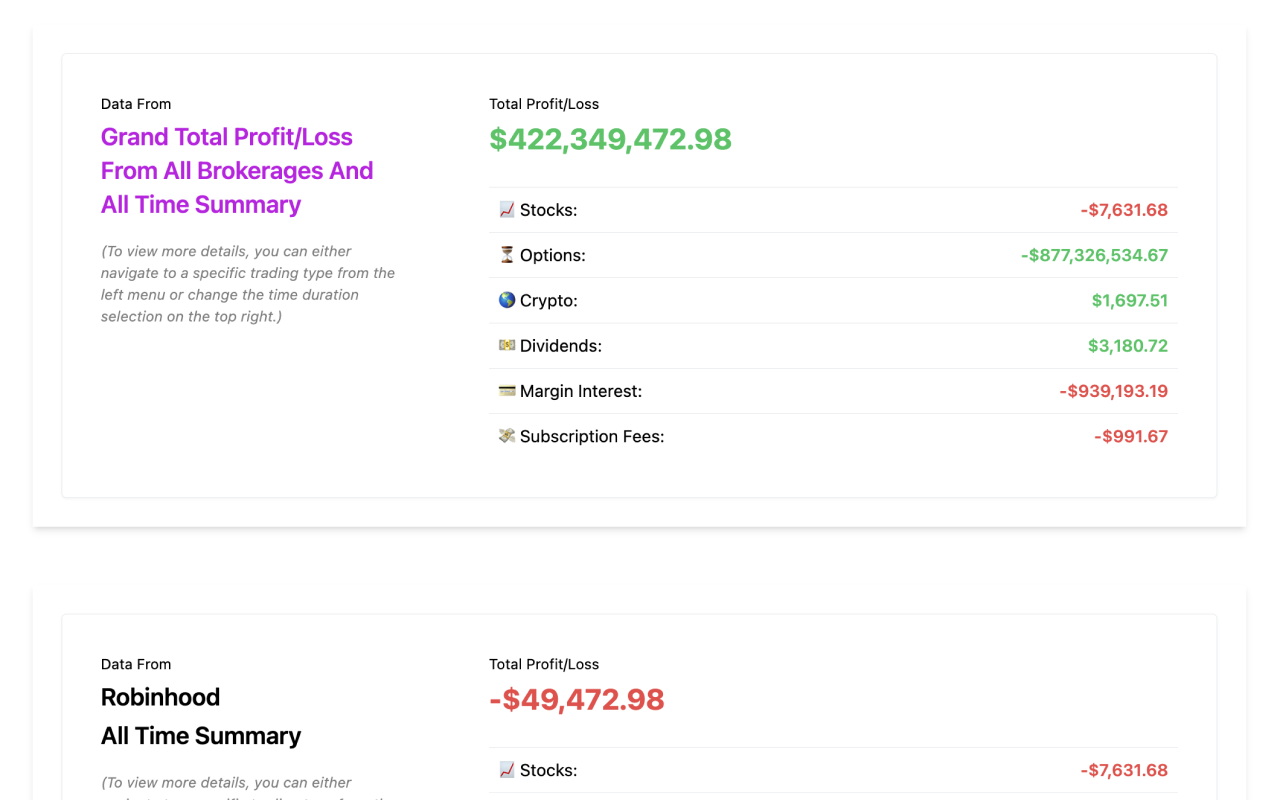Viewport: 1280px width, 800px height.
Task: Click the Margin Interest amount -$939,193.19
Action: (x=1113, y=391)
